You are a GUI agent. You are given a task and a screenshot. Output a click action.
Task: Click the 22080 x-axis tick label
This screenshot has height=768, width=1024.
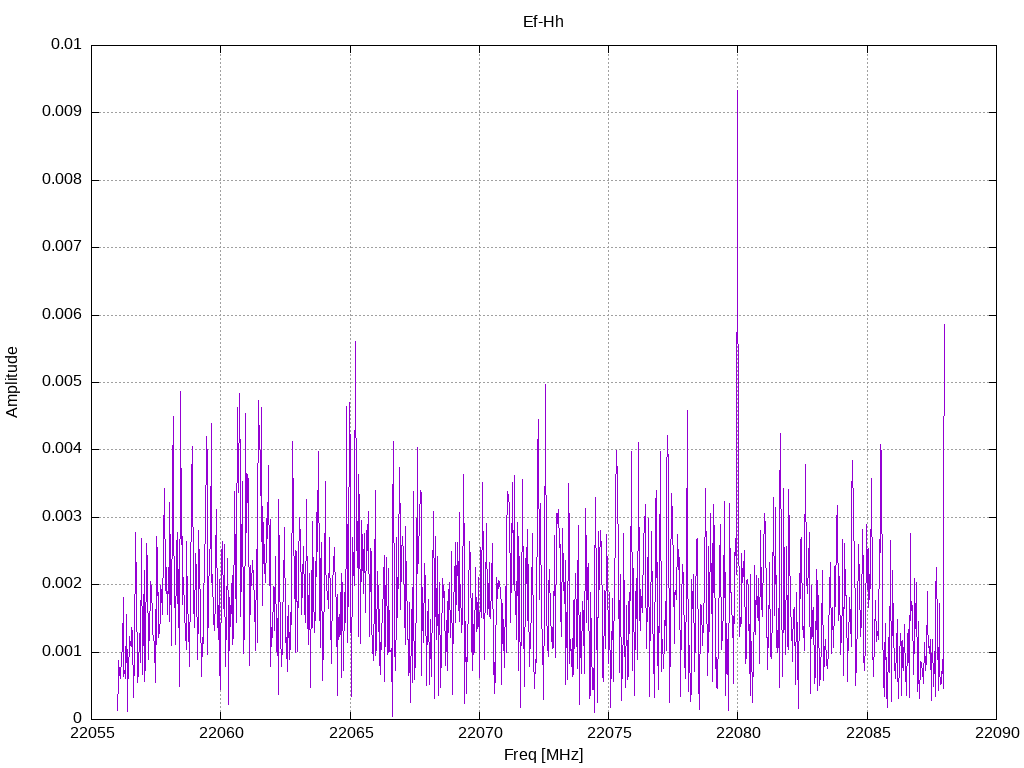[x=737, y=735]
